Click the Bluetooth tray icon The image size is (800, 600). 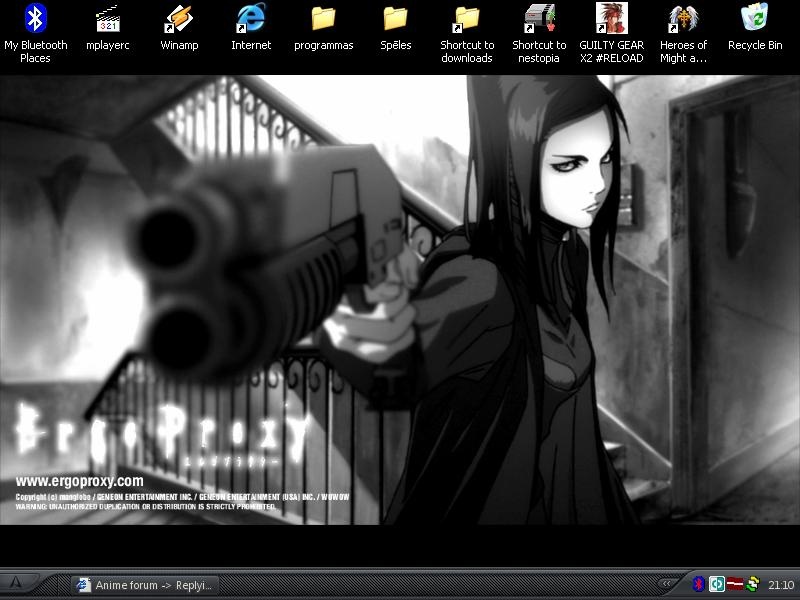coord(698,584)
